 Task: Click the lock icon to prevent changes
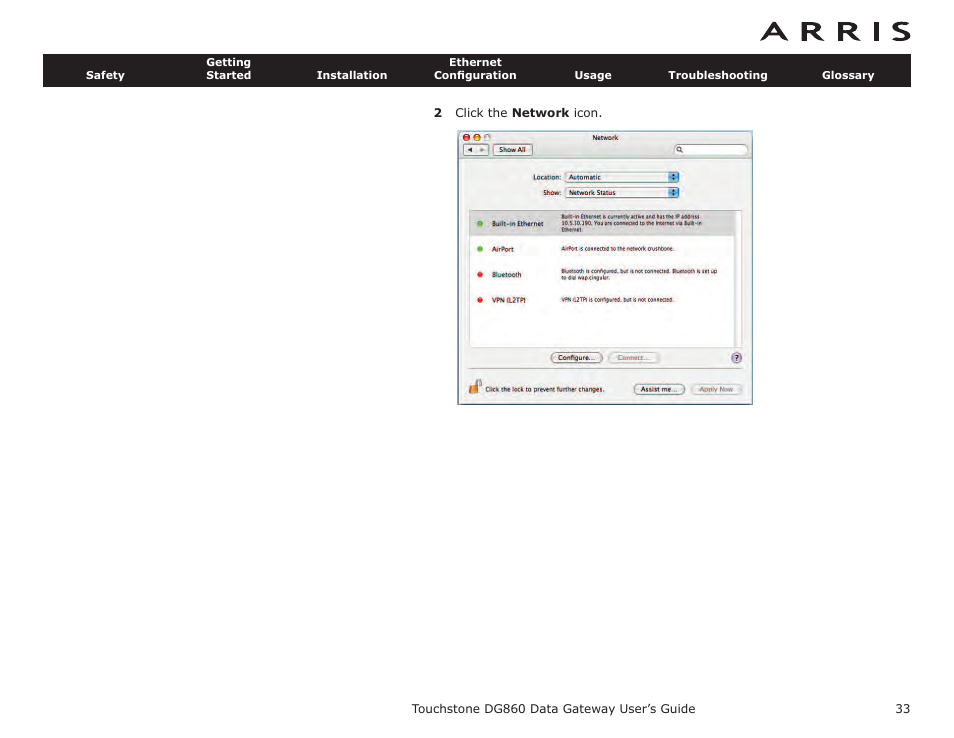[x=475, y=386]
